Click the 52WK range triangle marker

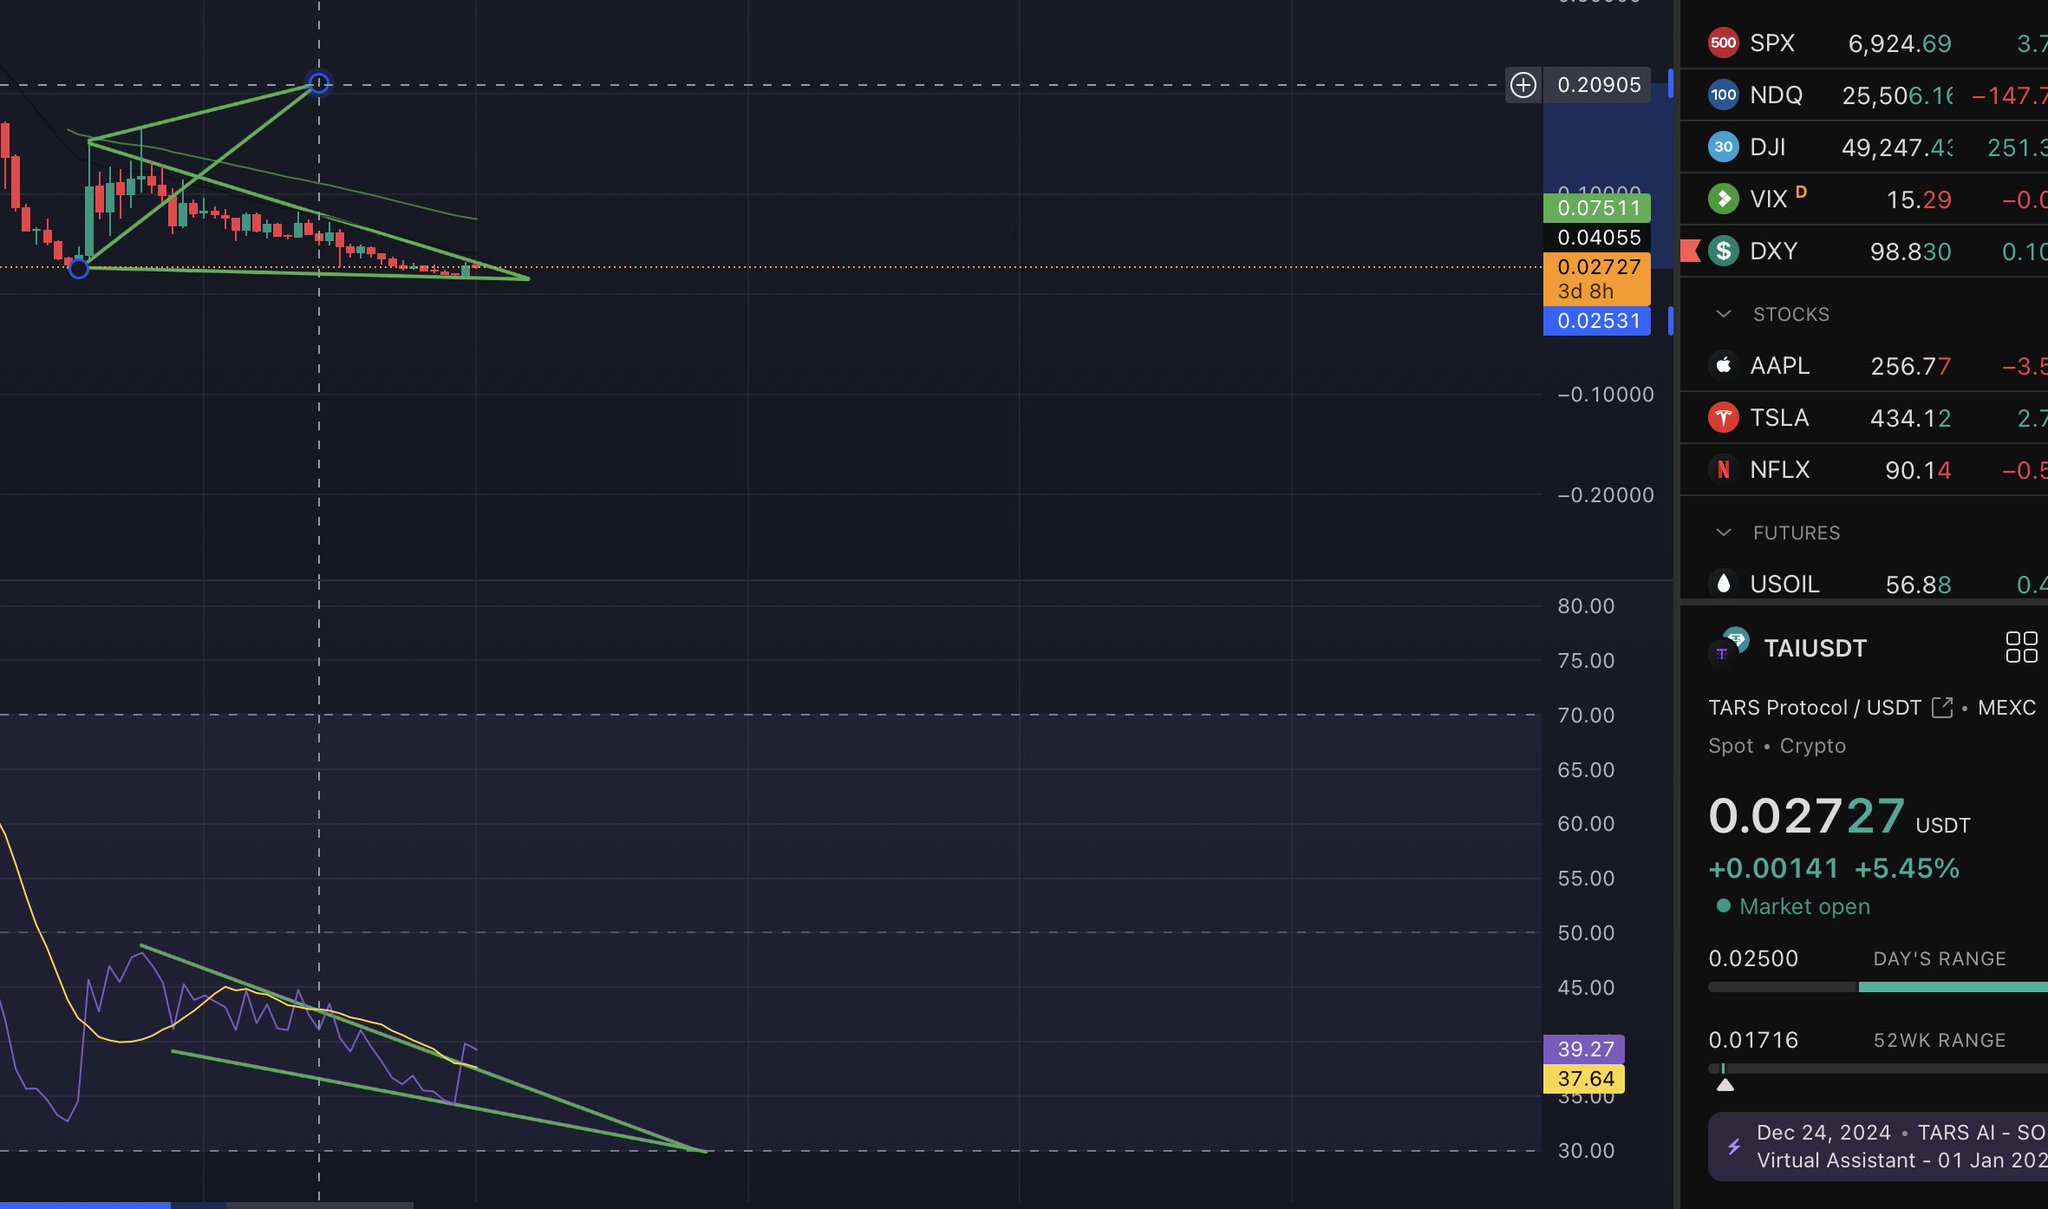(x=1725, y=1085)
